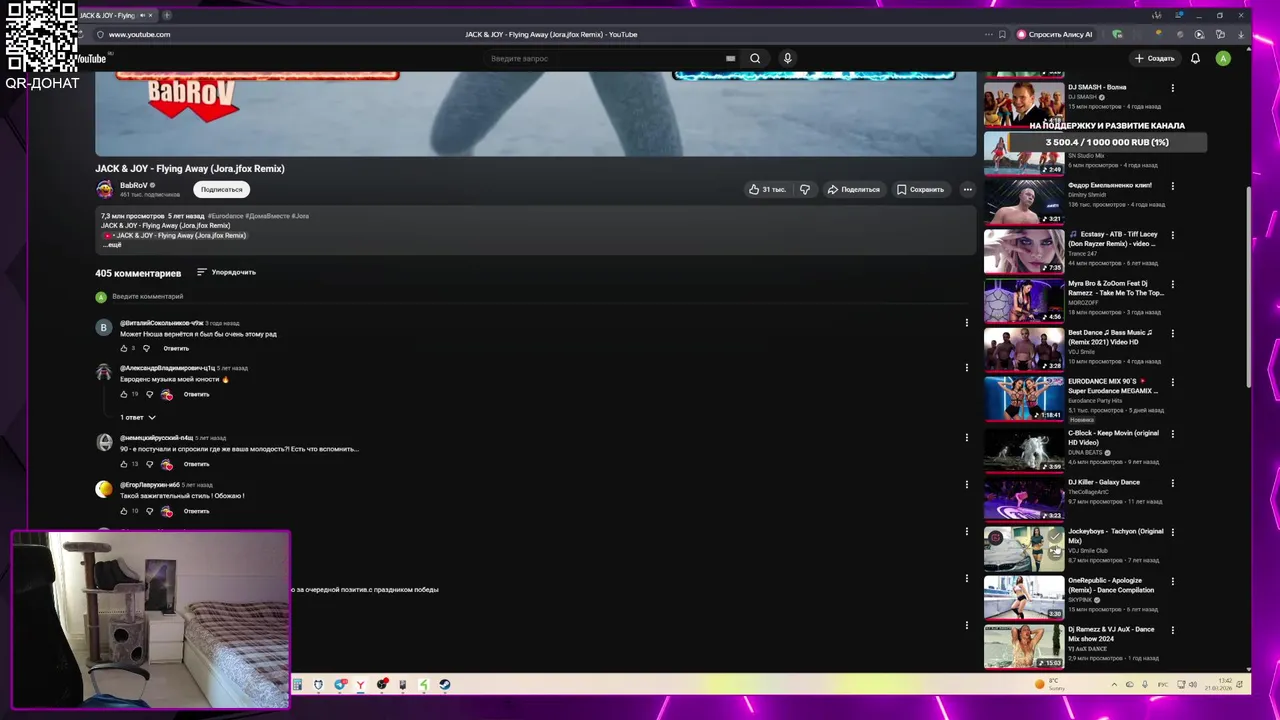Click the weather widget showing Sunny
Image resolution: width=1280 pixels, height=720 pixels.
[x=1051, y=685]
